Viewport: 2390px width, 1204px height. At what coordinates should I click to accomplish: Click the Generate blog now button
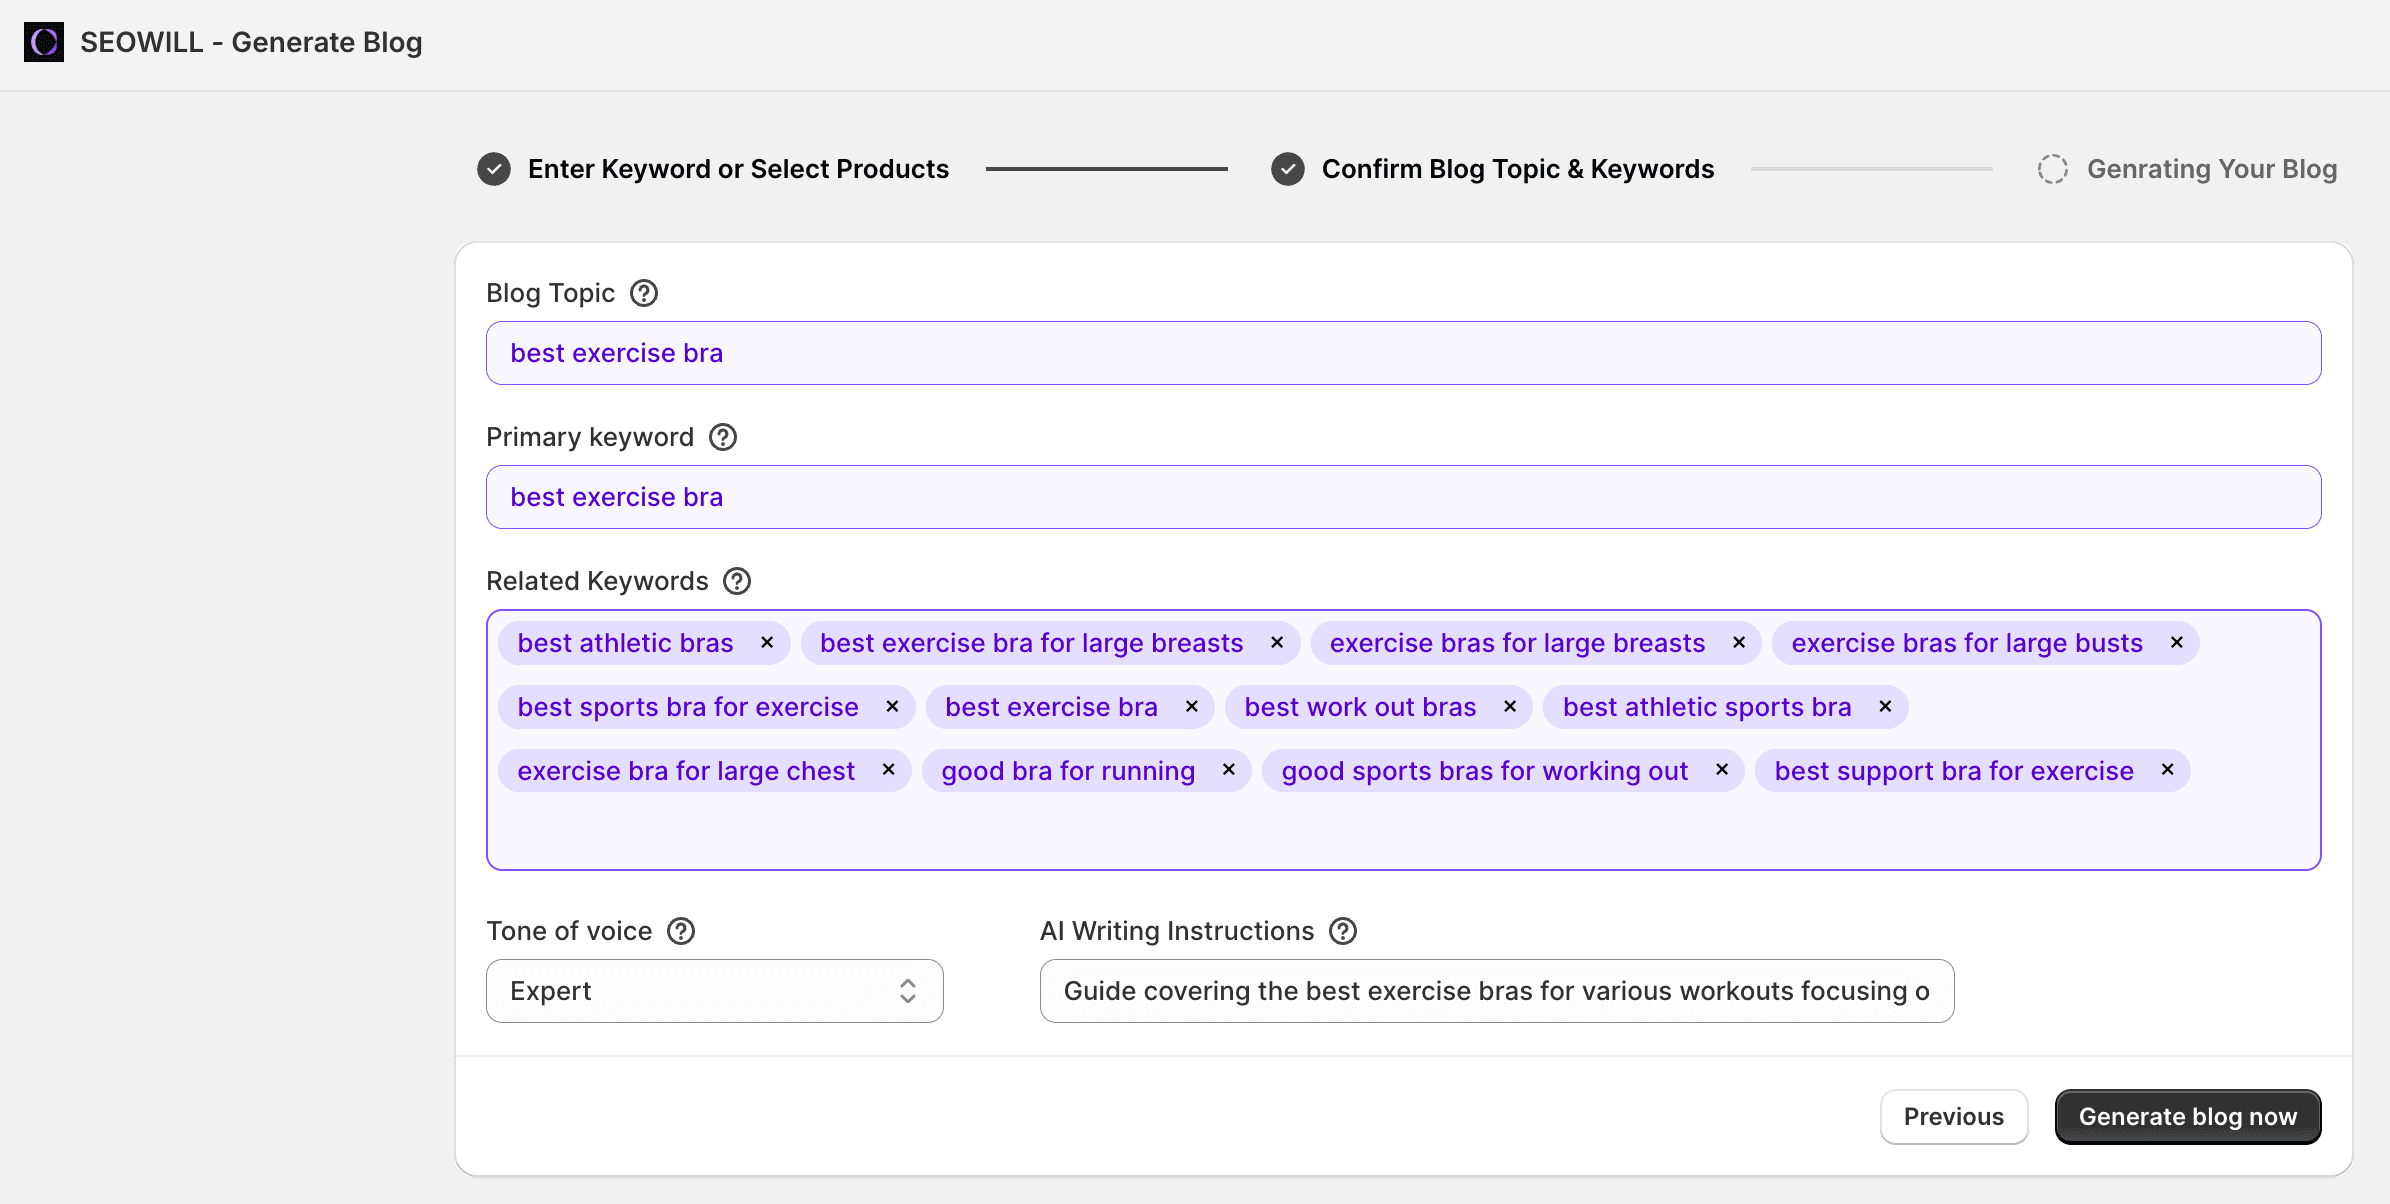[x=2187, y=1116]
